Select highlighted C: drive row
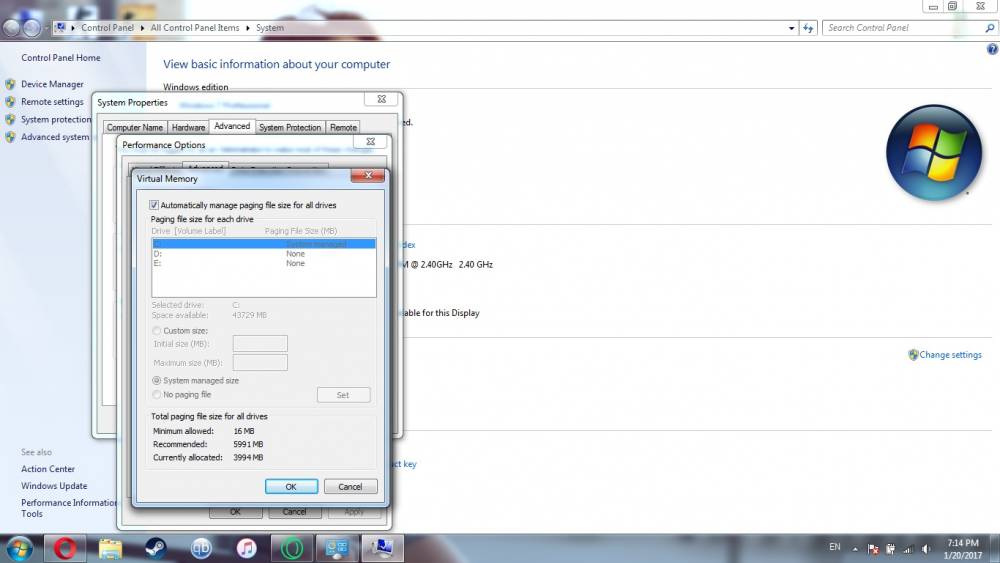Image resolution: width=1000 pixels, height=563 pixels. [263, 244]
